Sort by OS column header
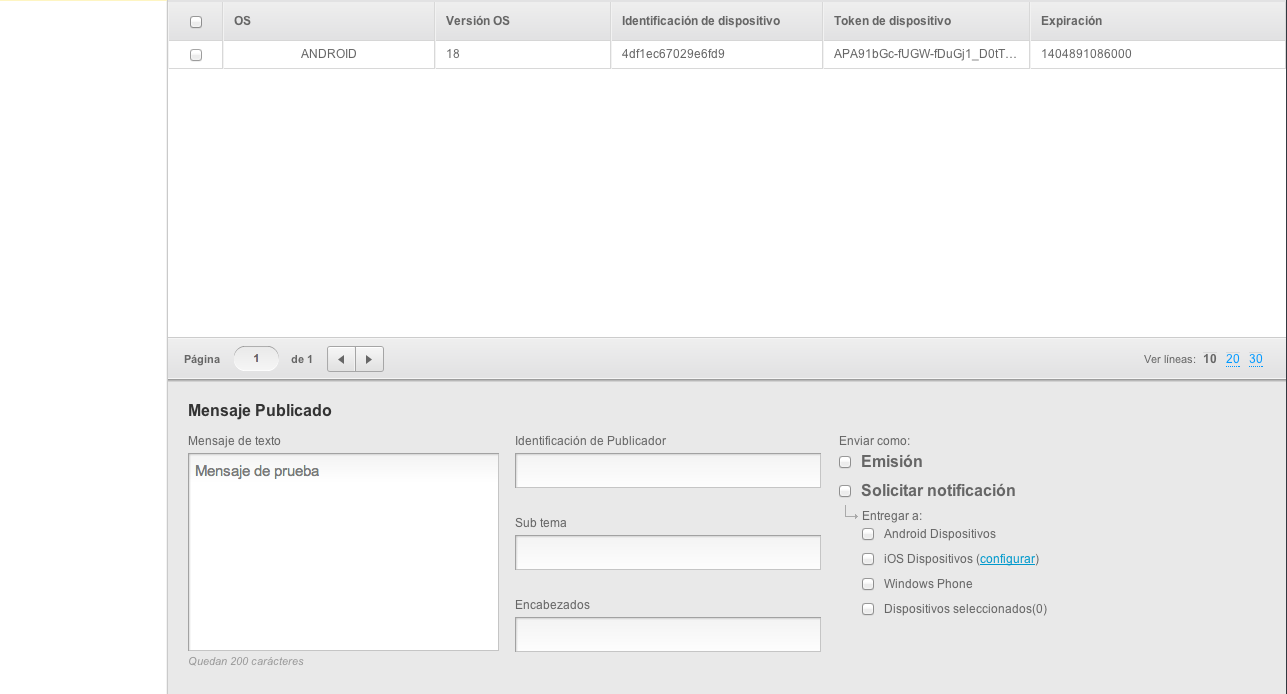 (x=329, y=21)
